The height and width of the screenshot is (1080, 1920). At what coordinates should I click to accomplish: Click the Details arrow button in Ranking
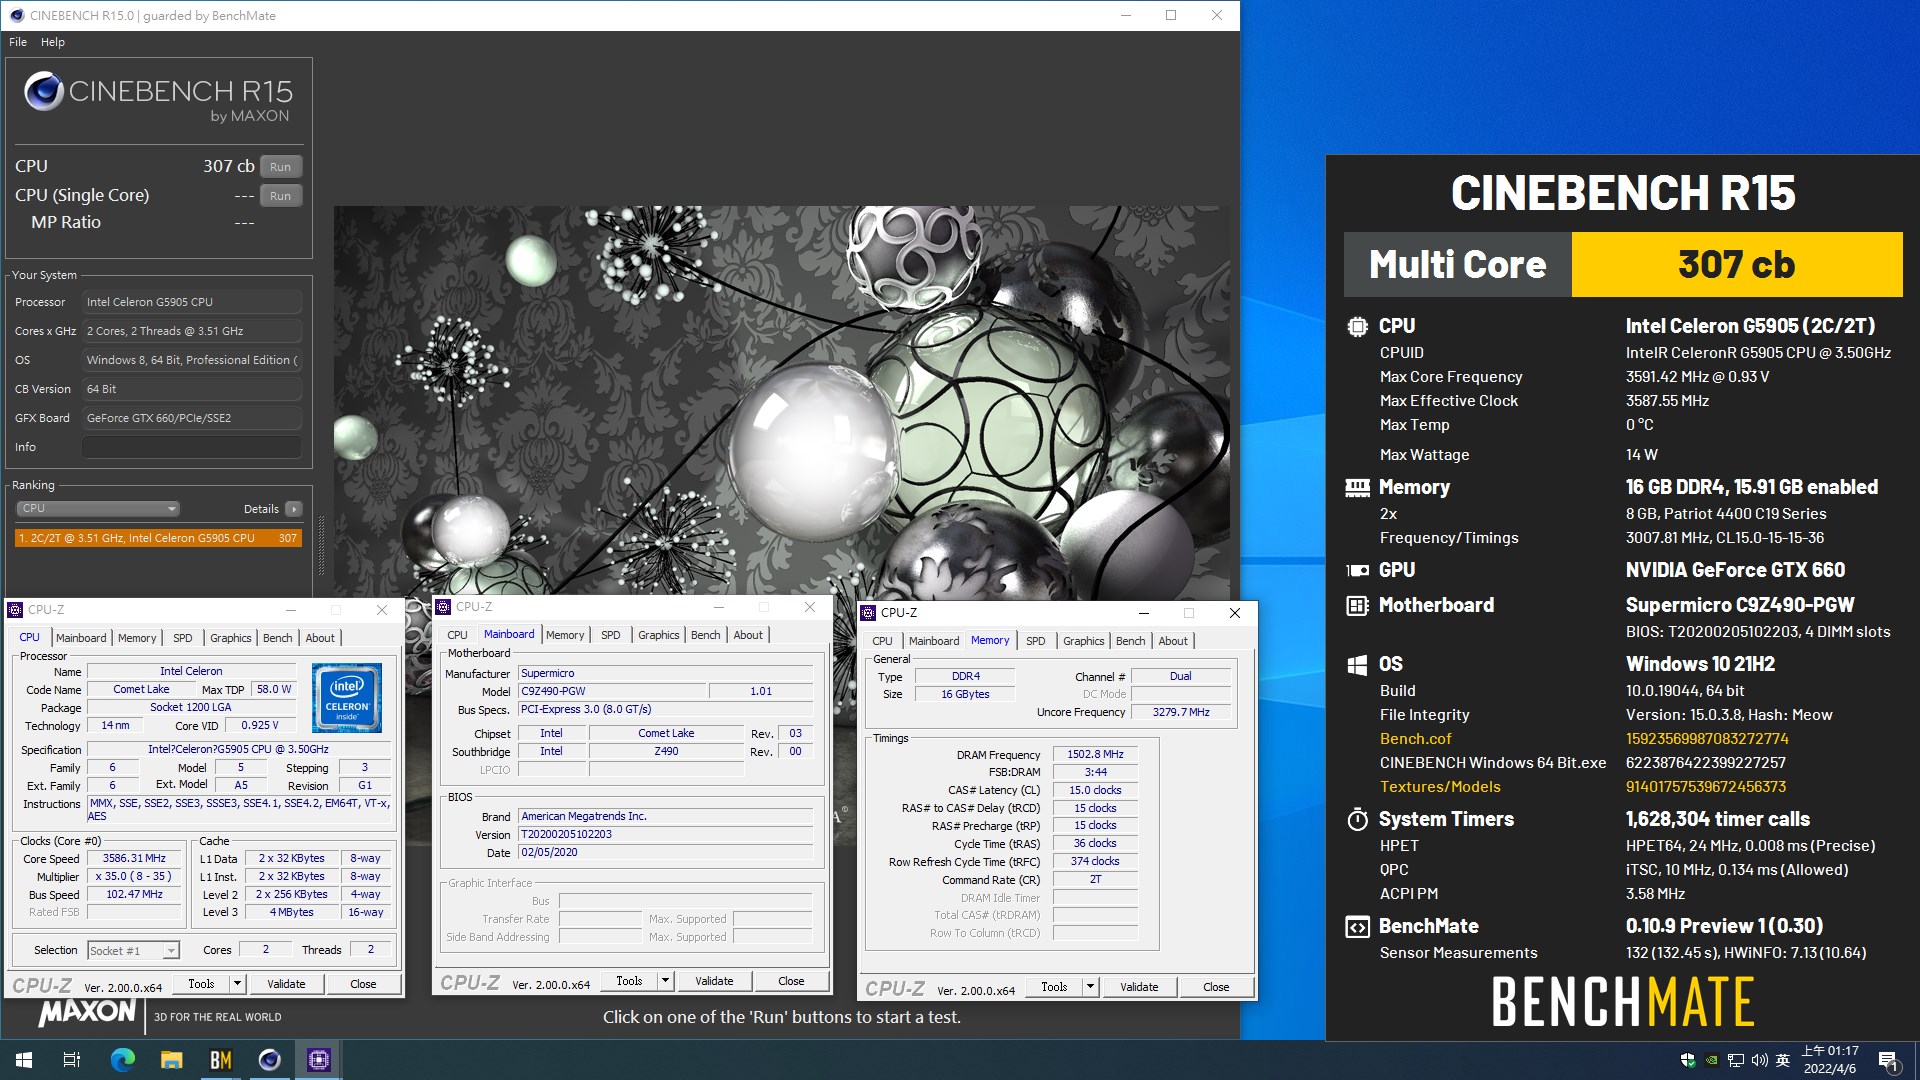293,509
